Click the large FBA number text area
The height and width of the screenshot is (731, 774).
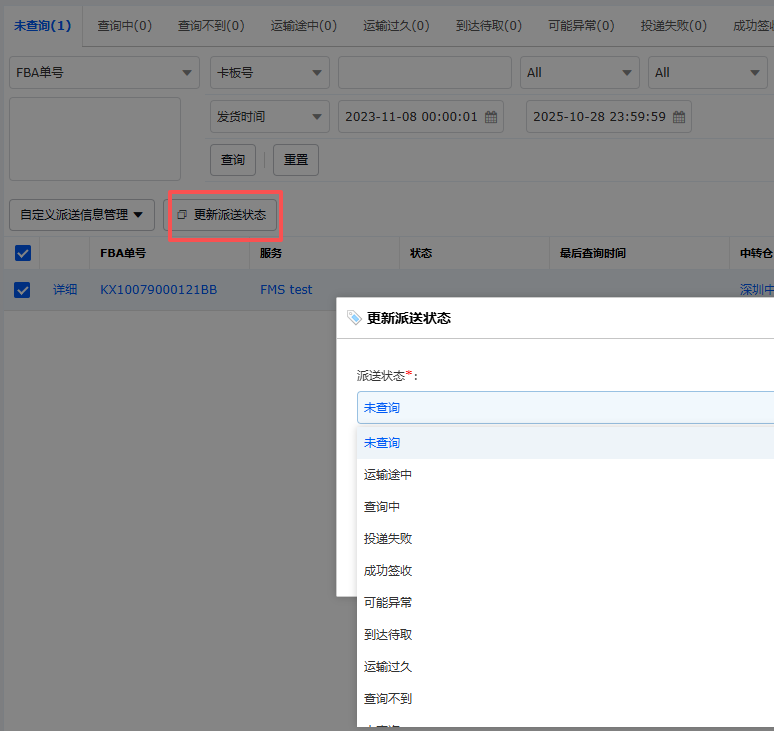(95, 139)
